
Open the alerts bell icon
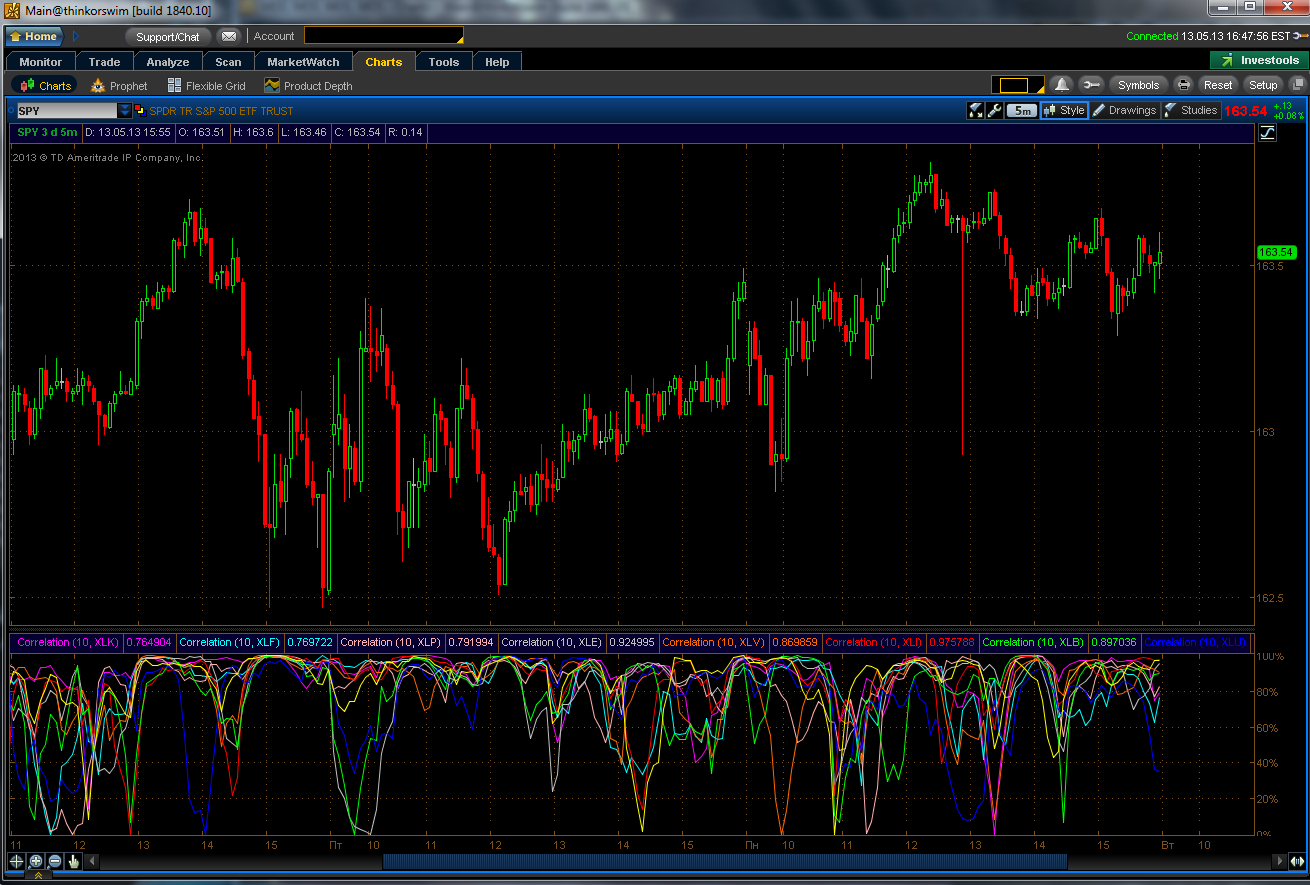pos(1061,85)
